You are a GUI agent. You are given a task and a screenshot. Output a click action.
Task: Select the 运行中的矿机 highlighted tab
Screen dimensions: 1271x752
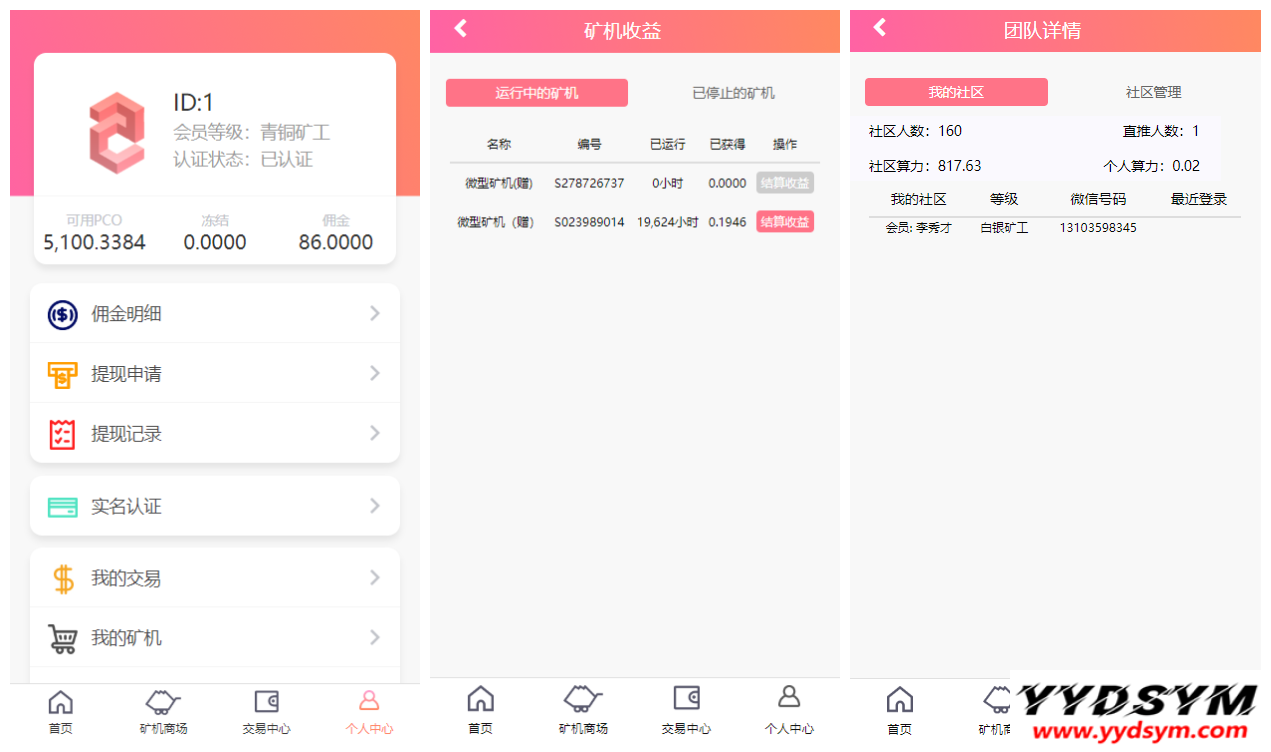(x=537, y=92)
